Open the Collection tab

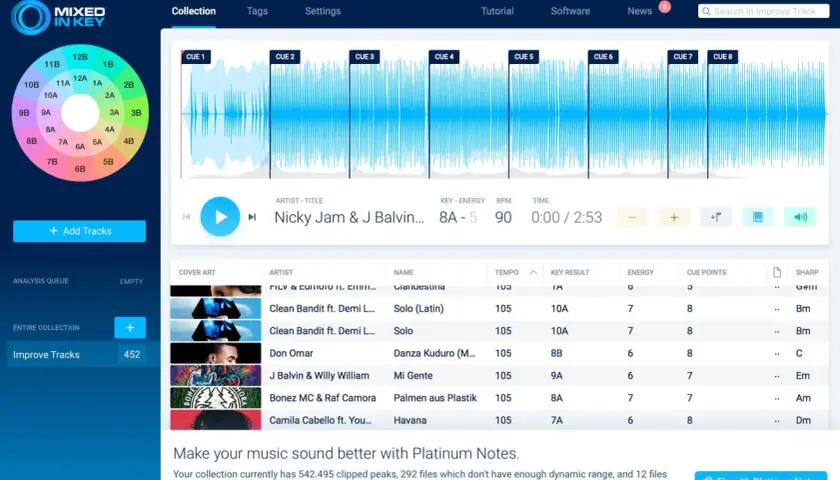coord(193,11)
